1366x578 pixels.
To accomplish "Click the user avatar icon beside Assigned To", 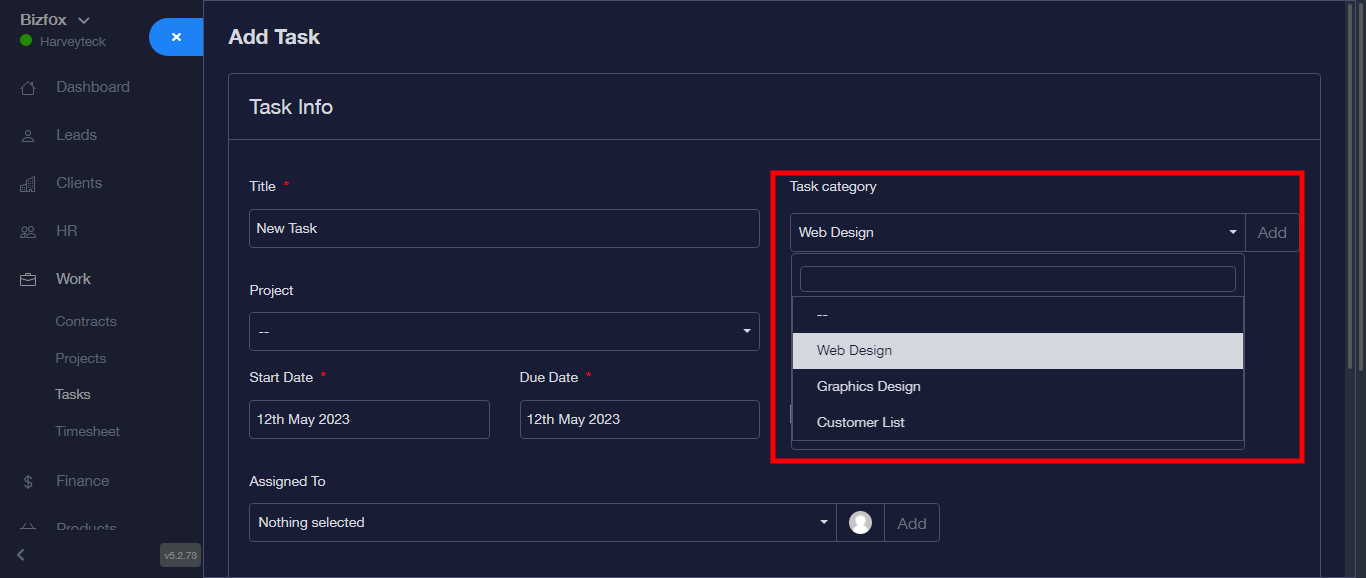I will [860, 523].
